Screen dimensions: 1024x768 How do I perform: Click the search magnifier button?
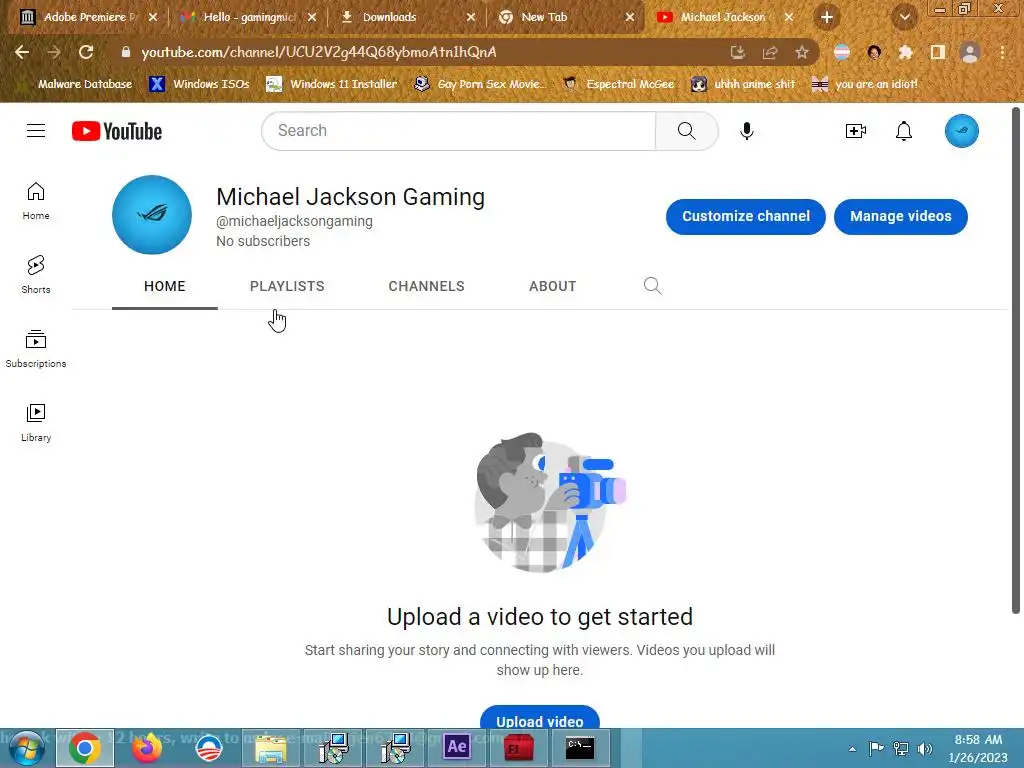coord(686,131)
